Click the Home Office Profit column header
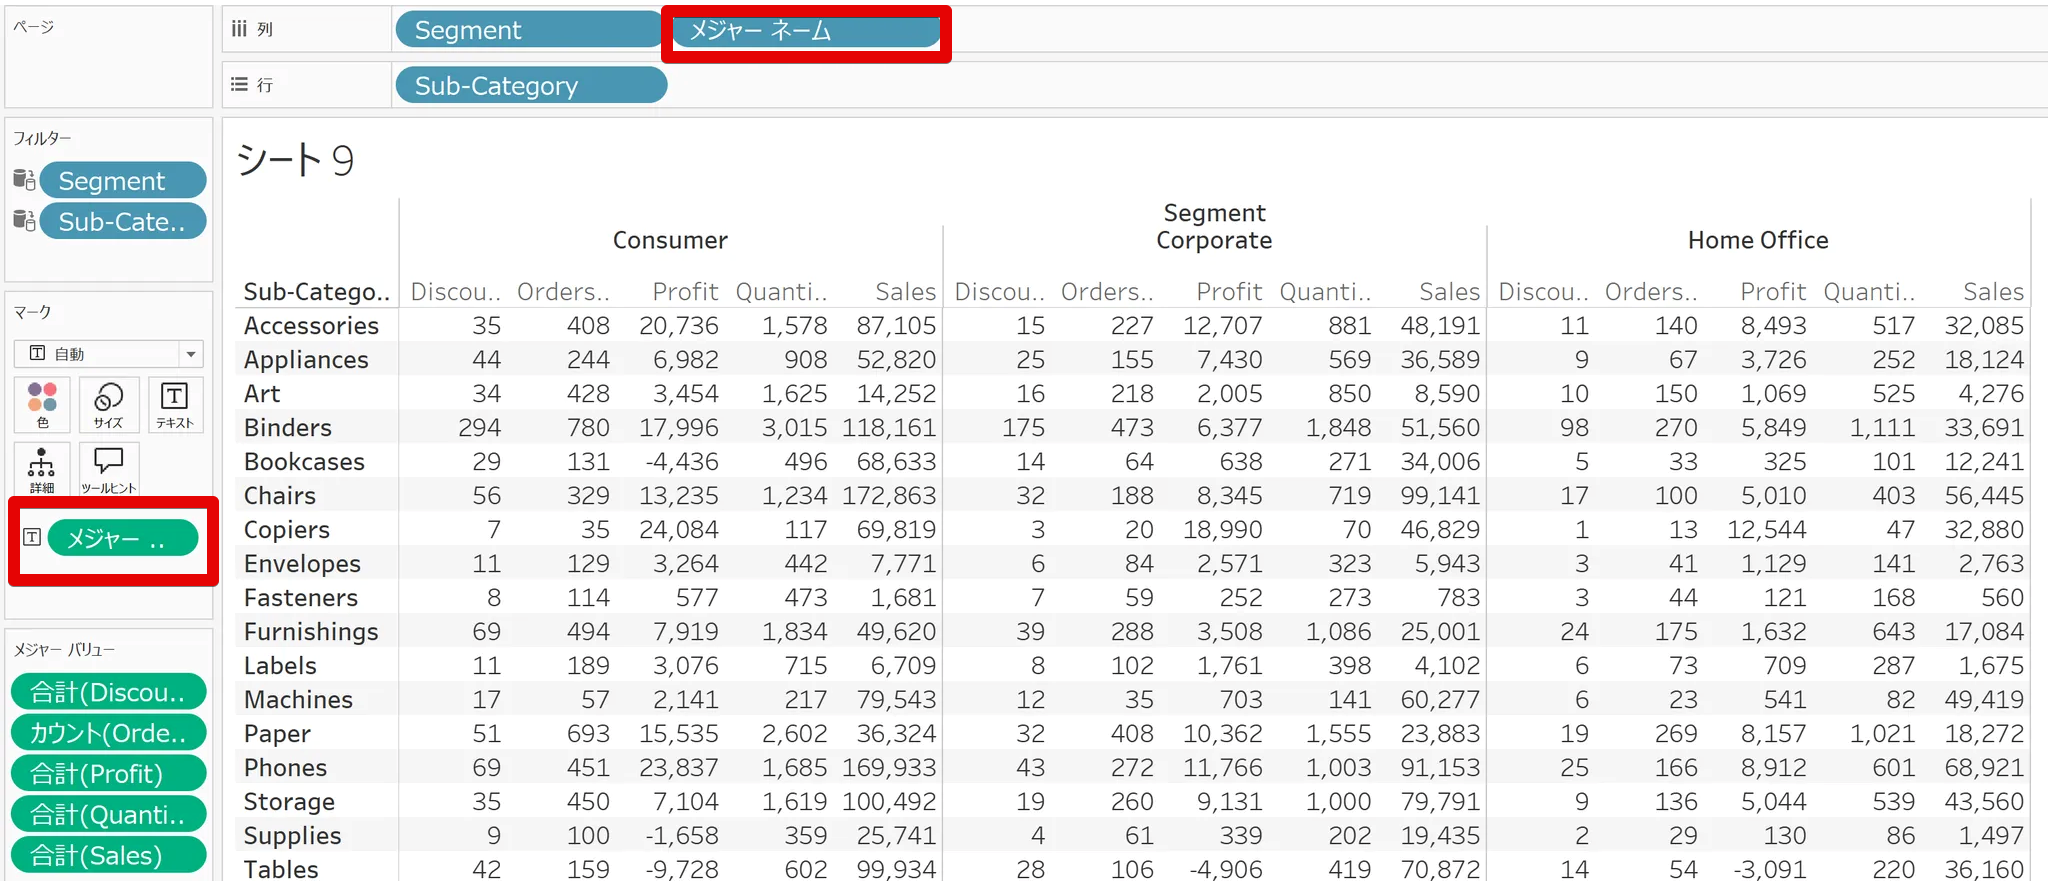This screenshot has height=881, width=2048. point(1773,292)
